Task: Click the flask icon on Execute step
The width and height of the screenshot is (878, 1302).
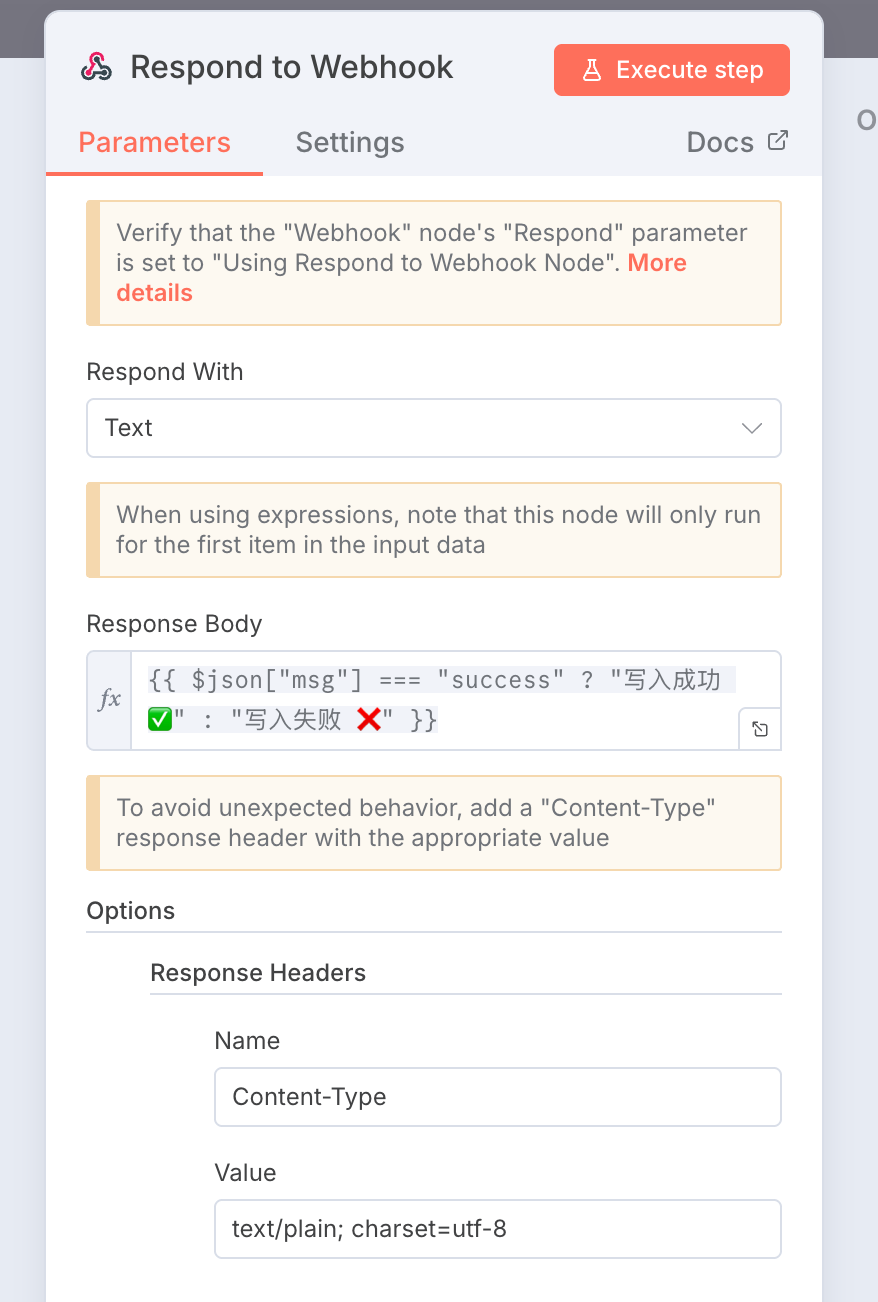Action: click(591, 70)
